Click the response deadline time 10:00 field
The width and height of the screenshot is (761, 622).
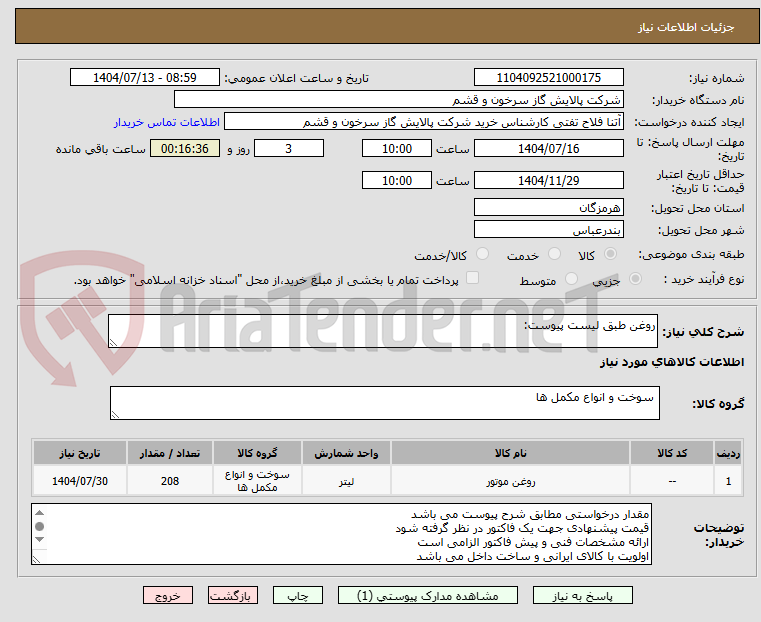pyautogui.click(x=397, y=148)
